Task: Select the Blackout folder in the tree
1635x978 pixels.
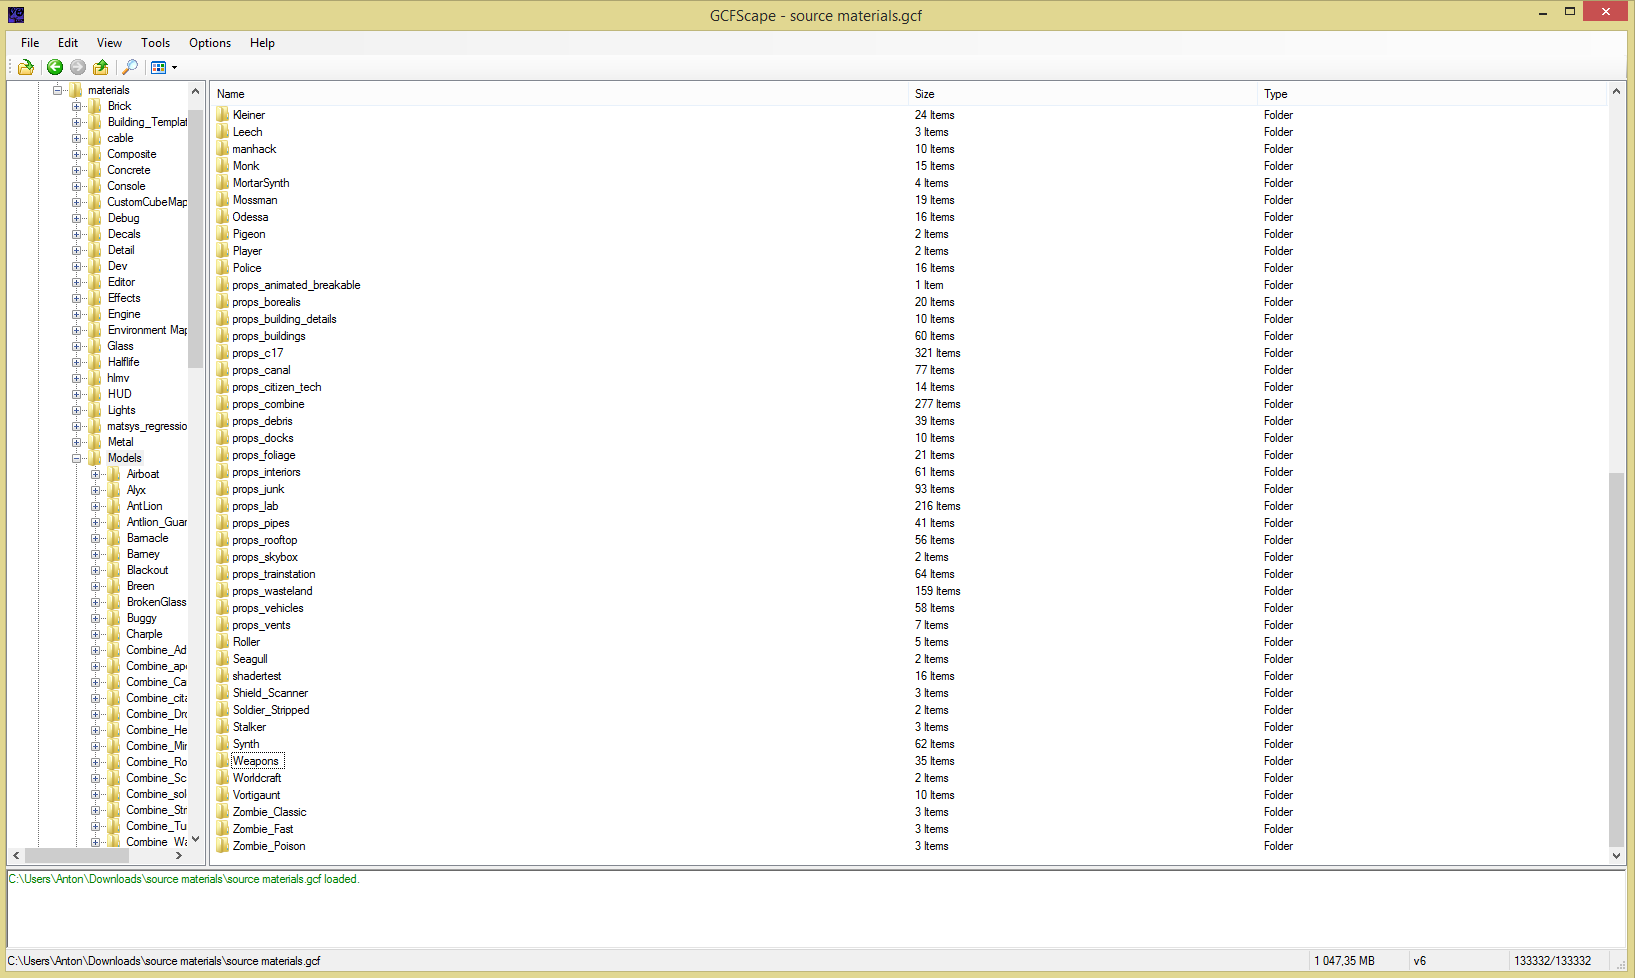Action: [148, 570]
